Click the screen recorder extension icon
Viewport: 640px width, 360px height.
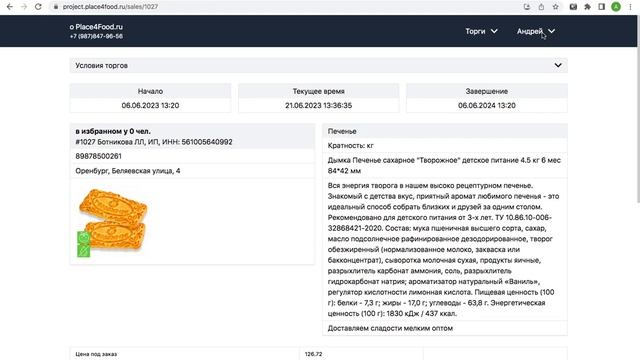[573, 7]
